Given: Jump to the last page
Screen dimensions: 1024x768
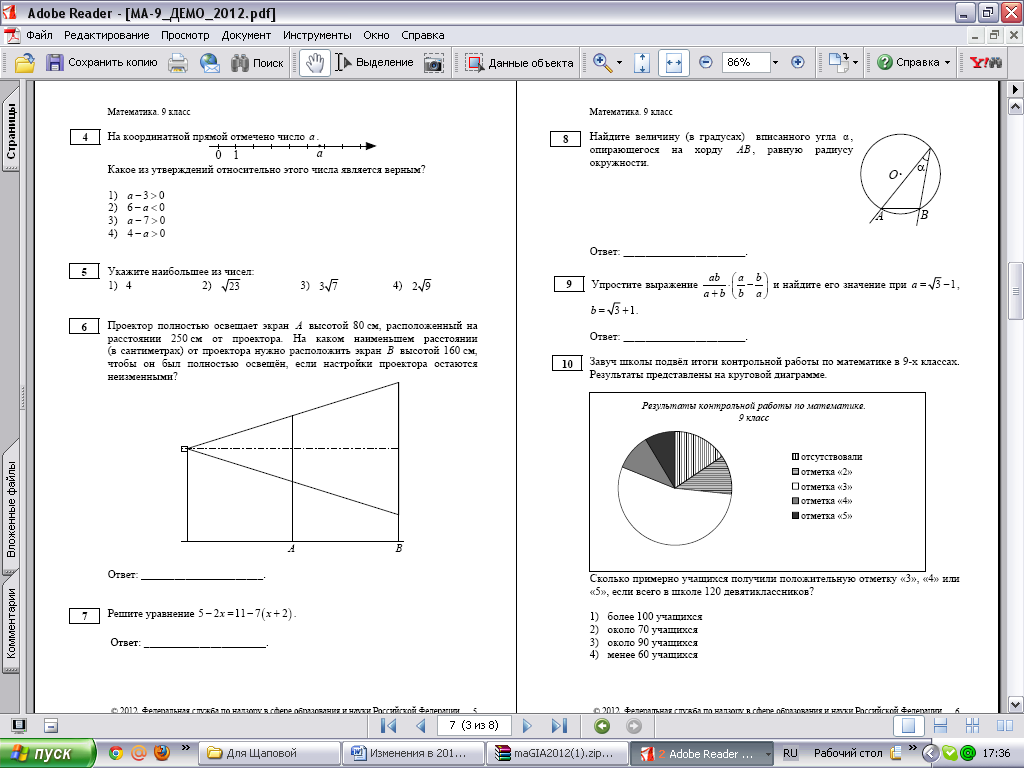Looking at the screenshot, I should 559,726.
